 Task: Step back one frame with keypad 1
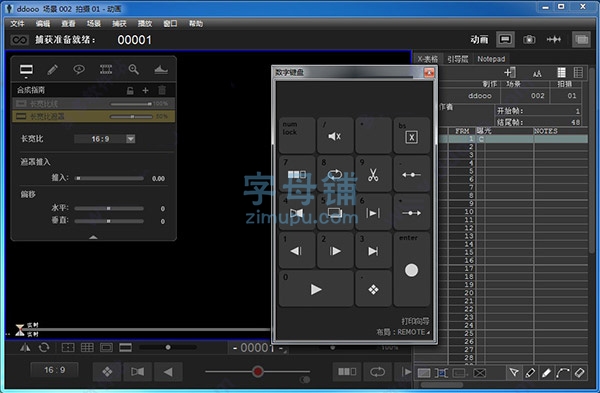tap(297, 250)
